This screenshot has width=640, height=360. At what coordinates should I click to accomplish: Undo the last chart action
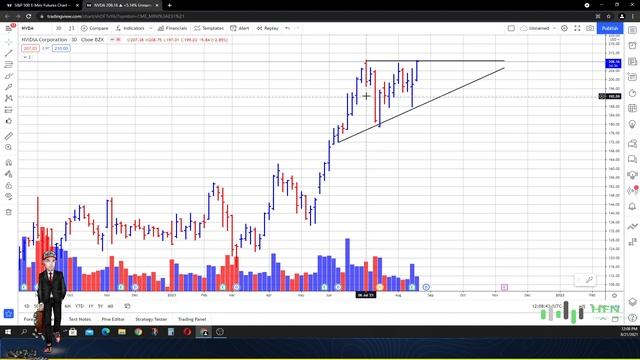[288, 28]
